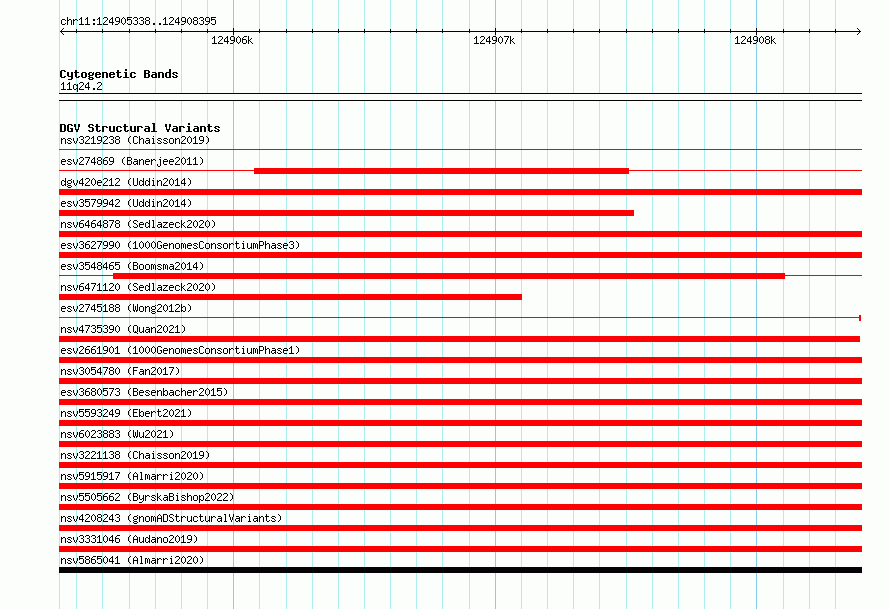Click nsv6023883 (Wu2021) variant label
Image resolution: width=890 pixels, height=609 pixels.
[117, 434]
